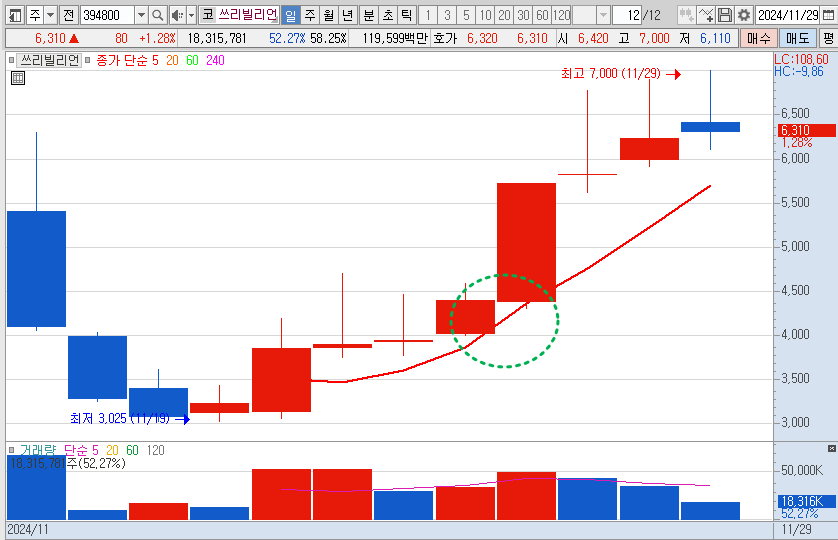Viewport: 838px width, 540px height.
Task: Click the 매도 sell button
Action: pyautogui.click(x=797, y=38)
